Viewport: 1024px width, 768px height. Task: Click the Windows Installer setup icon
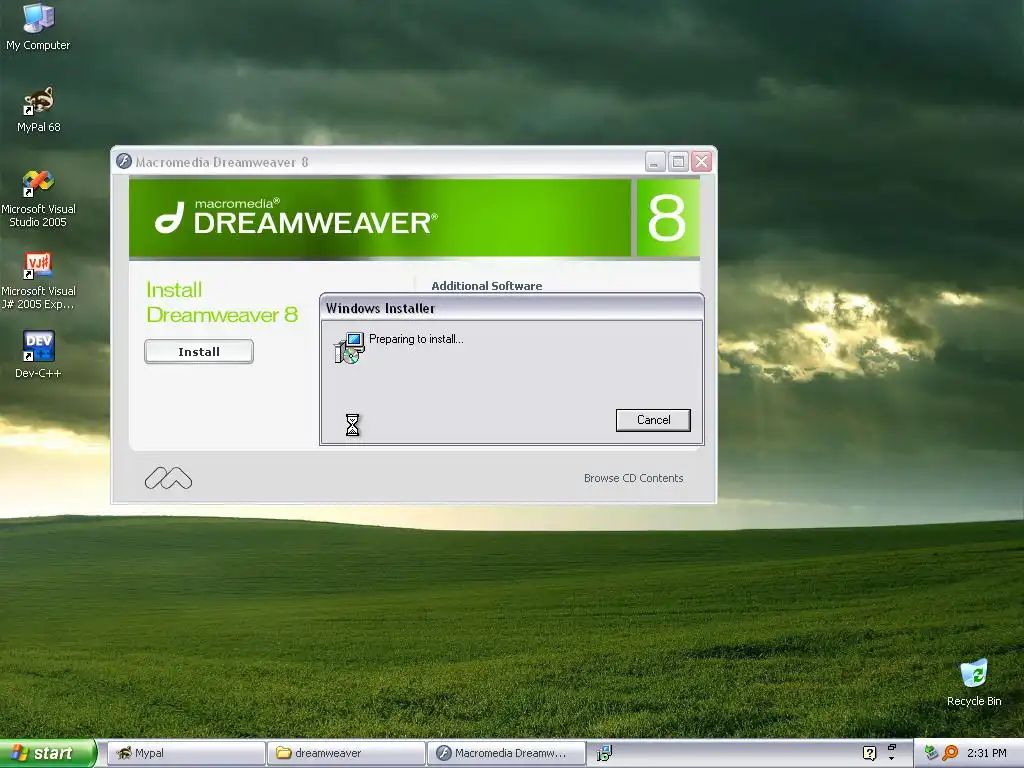point(349,348)
